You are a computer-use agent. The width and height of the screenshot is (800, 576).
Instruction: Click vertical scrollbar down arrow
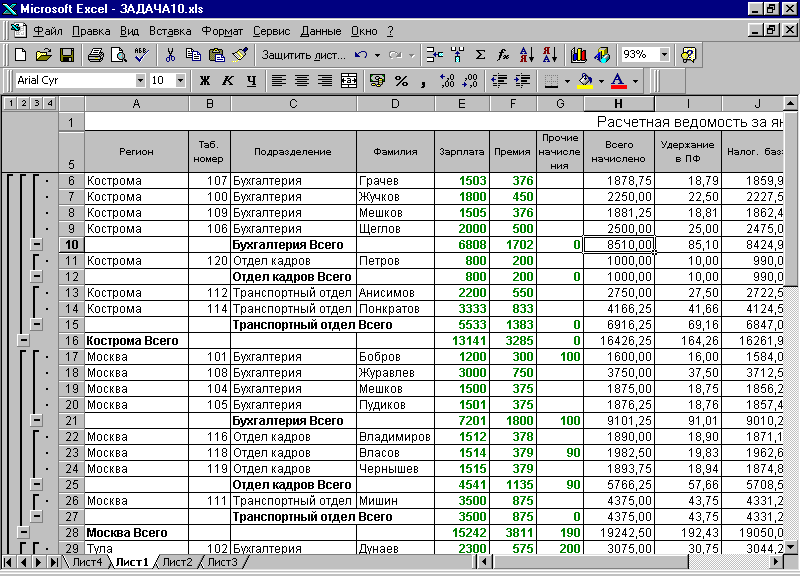790,547
